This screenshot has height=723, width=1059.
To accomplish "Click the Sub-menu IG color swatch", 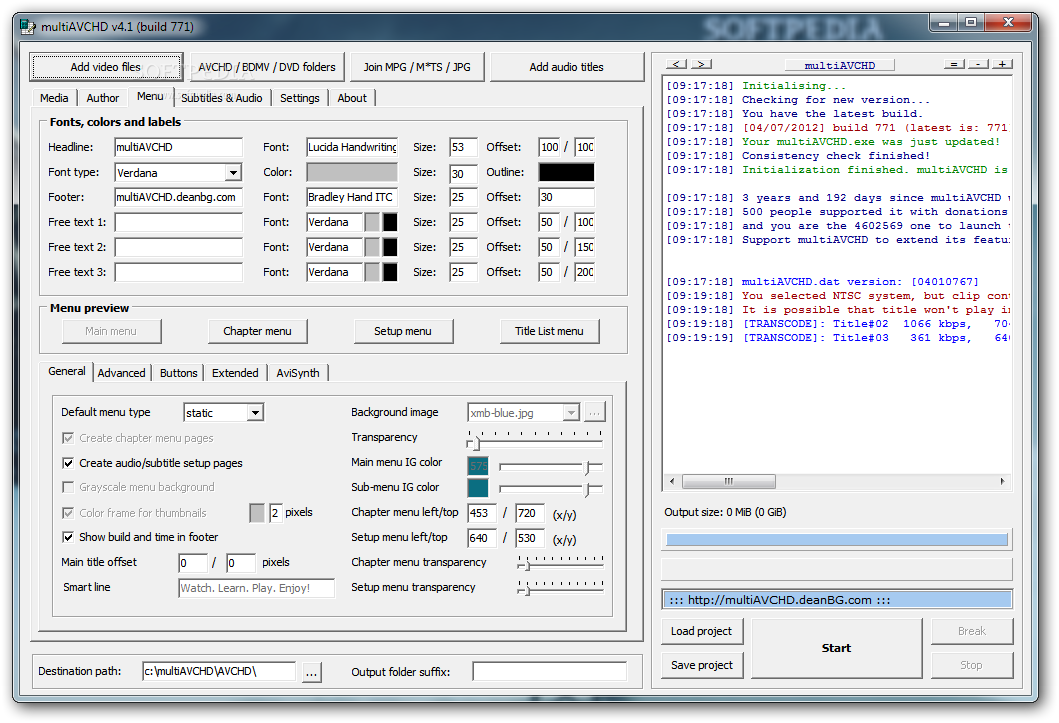I will 477,488.
